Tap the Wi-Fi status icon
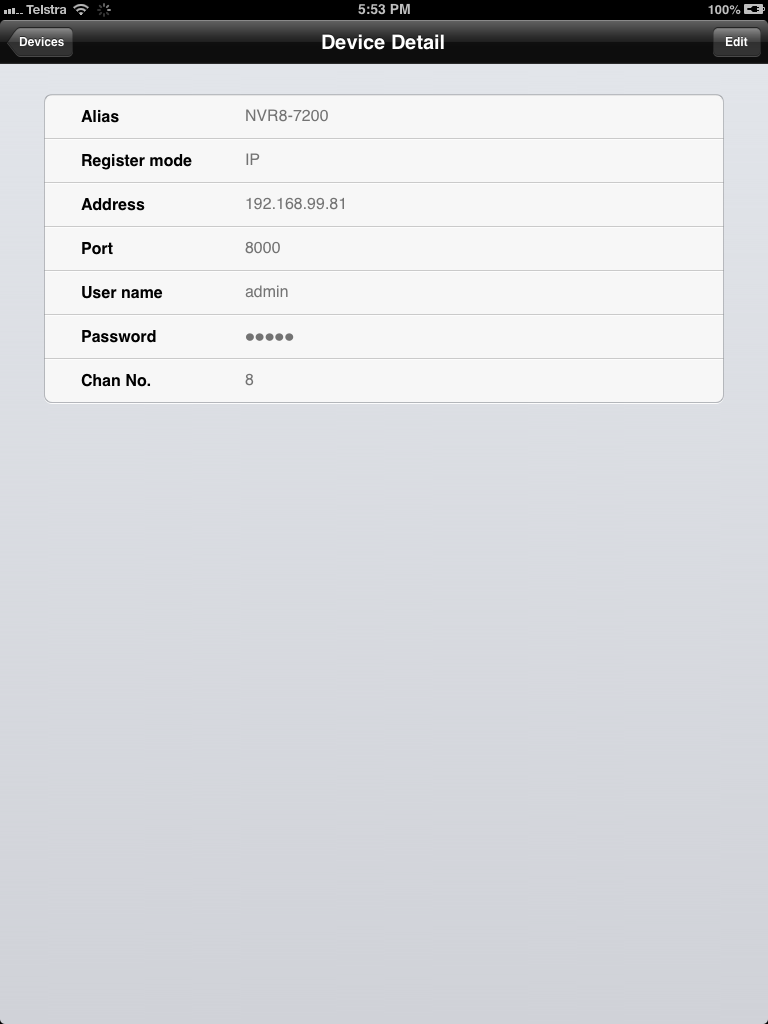The image size is (768, 1024). click(81, 9)
